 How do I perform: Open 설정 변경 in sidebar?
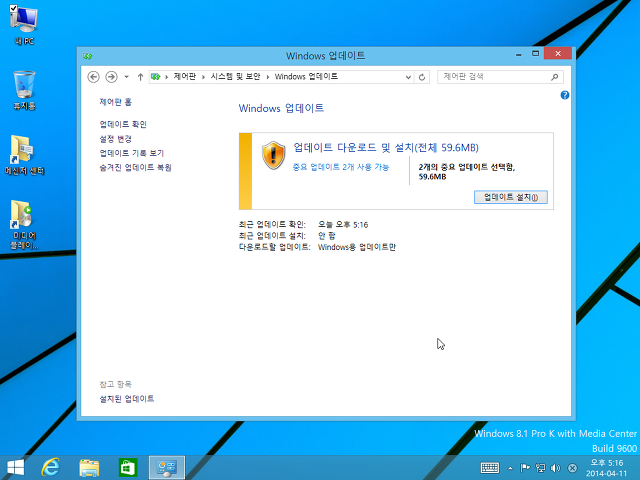pyautogui.click(x=116, y=139)
